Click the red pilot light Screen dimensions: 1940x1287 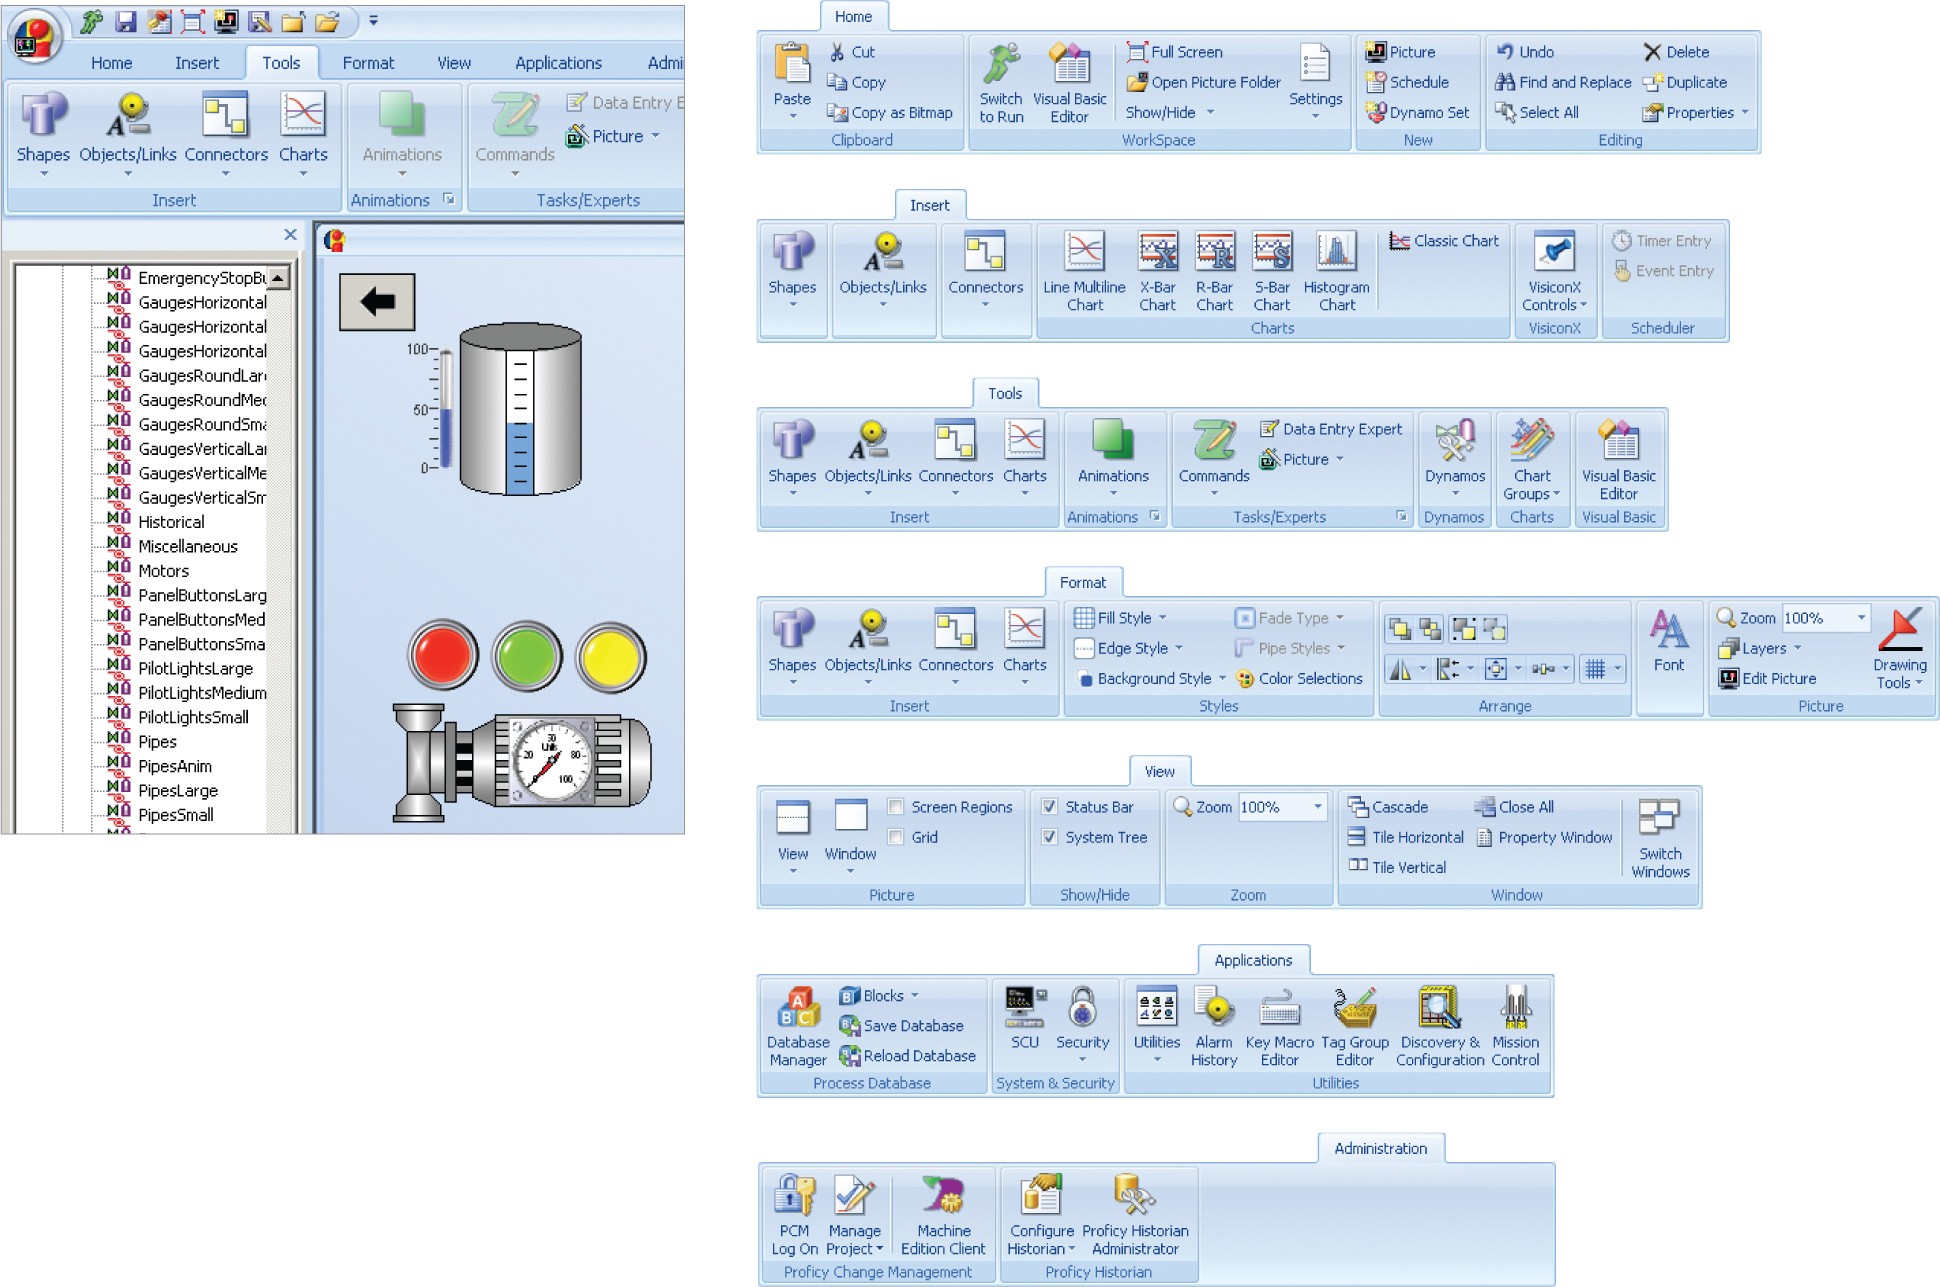click(x=443, y=656)
